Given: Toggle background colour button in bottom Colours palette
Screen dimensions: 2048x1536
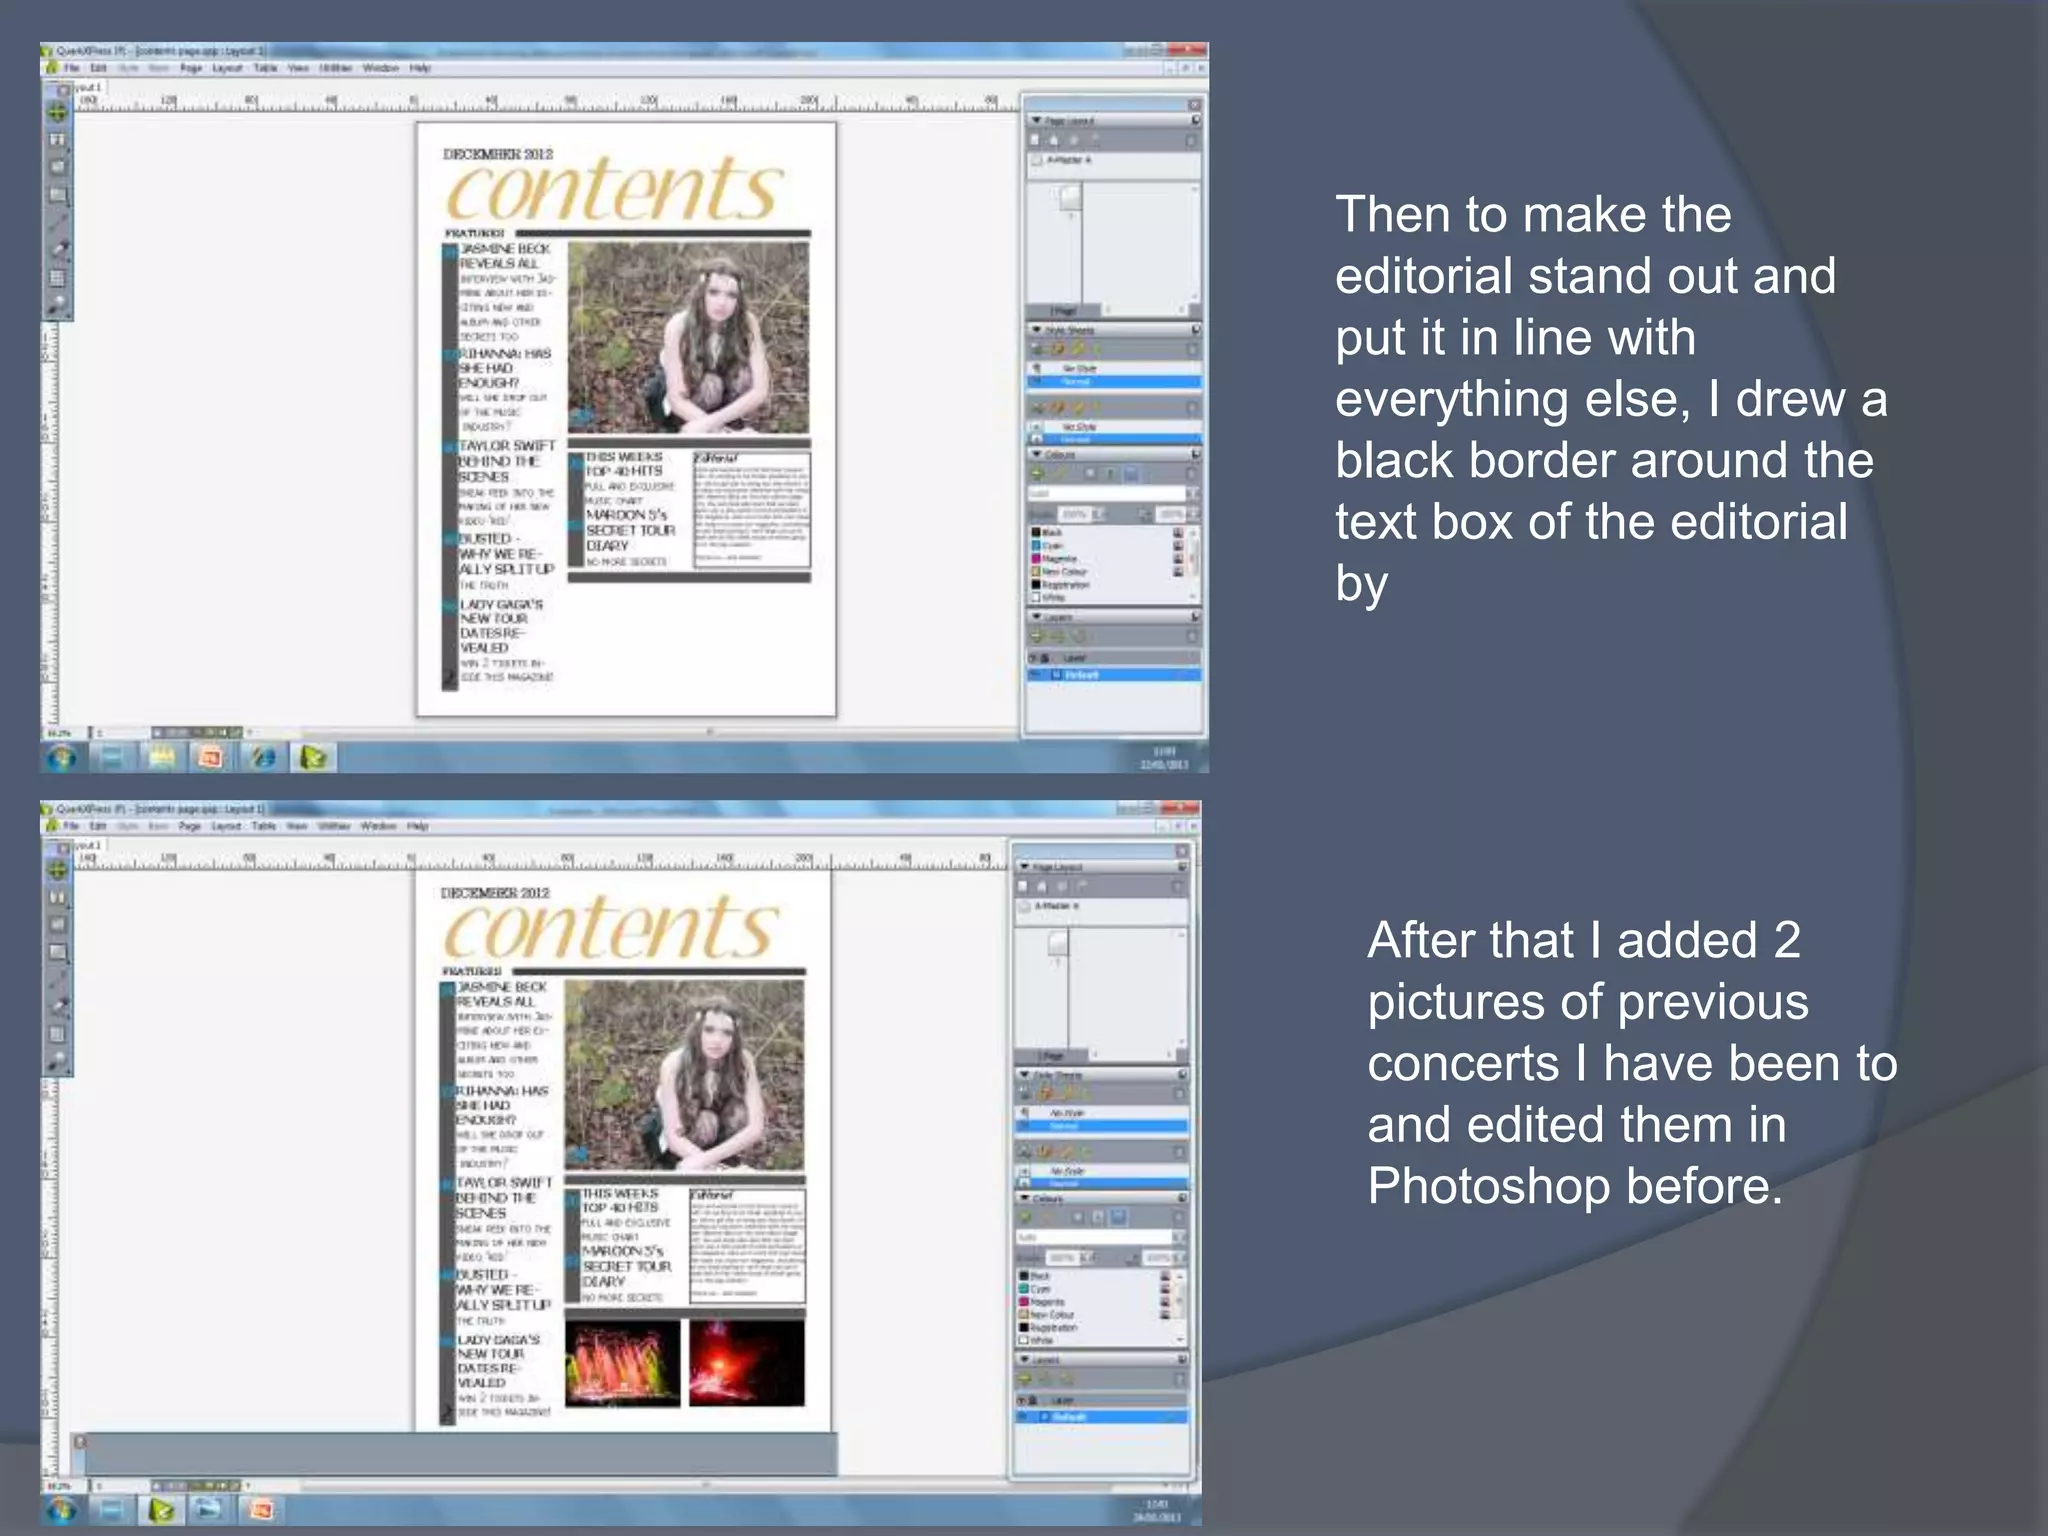Looking at the screenshot, I should [1118, 1217].
